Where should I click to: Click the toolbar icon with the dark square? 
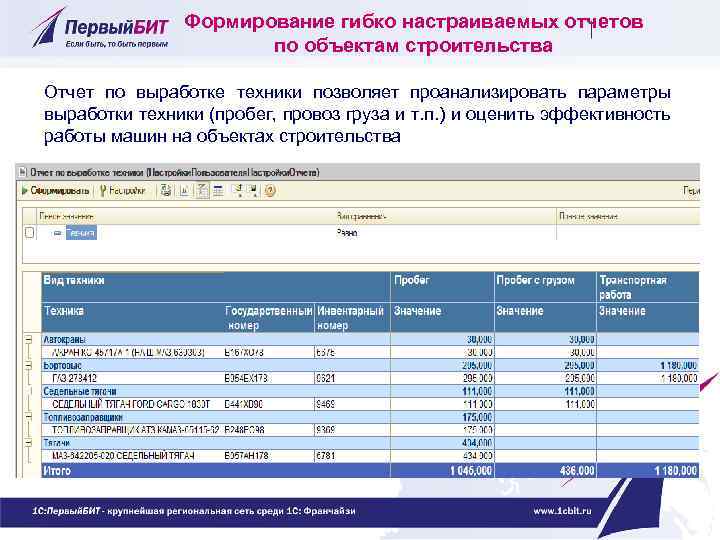click(253, 191)
